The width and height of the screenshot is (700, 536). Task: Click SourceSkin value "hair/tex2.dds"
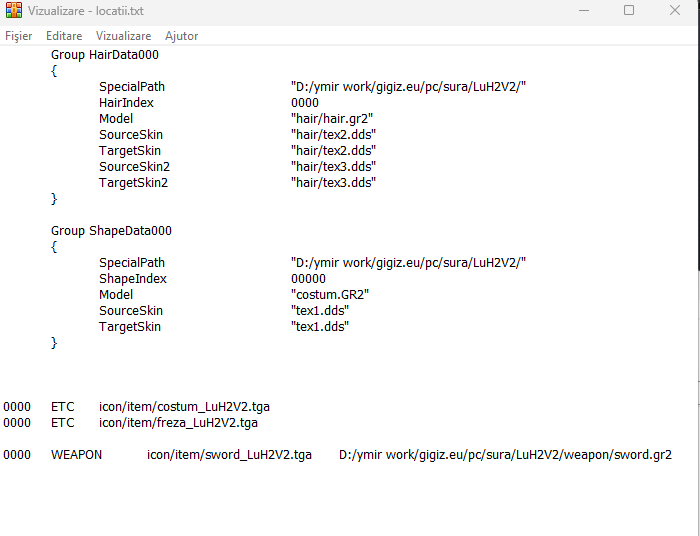coord(333,135)
